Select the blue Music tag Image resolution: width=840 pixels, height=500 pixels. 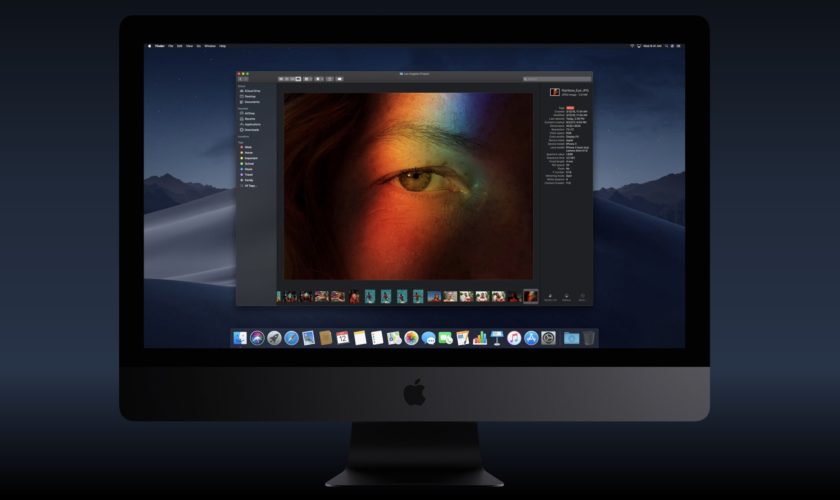click(246, 169)
